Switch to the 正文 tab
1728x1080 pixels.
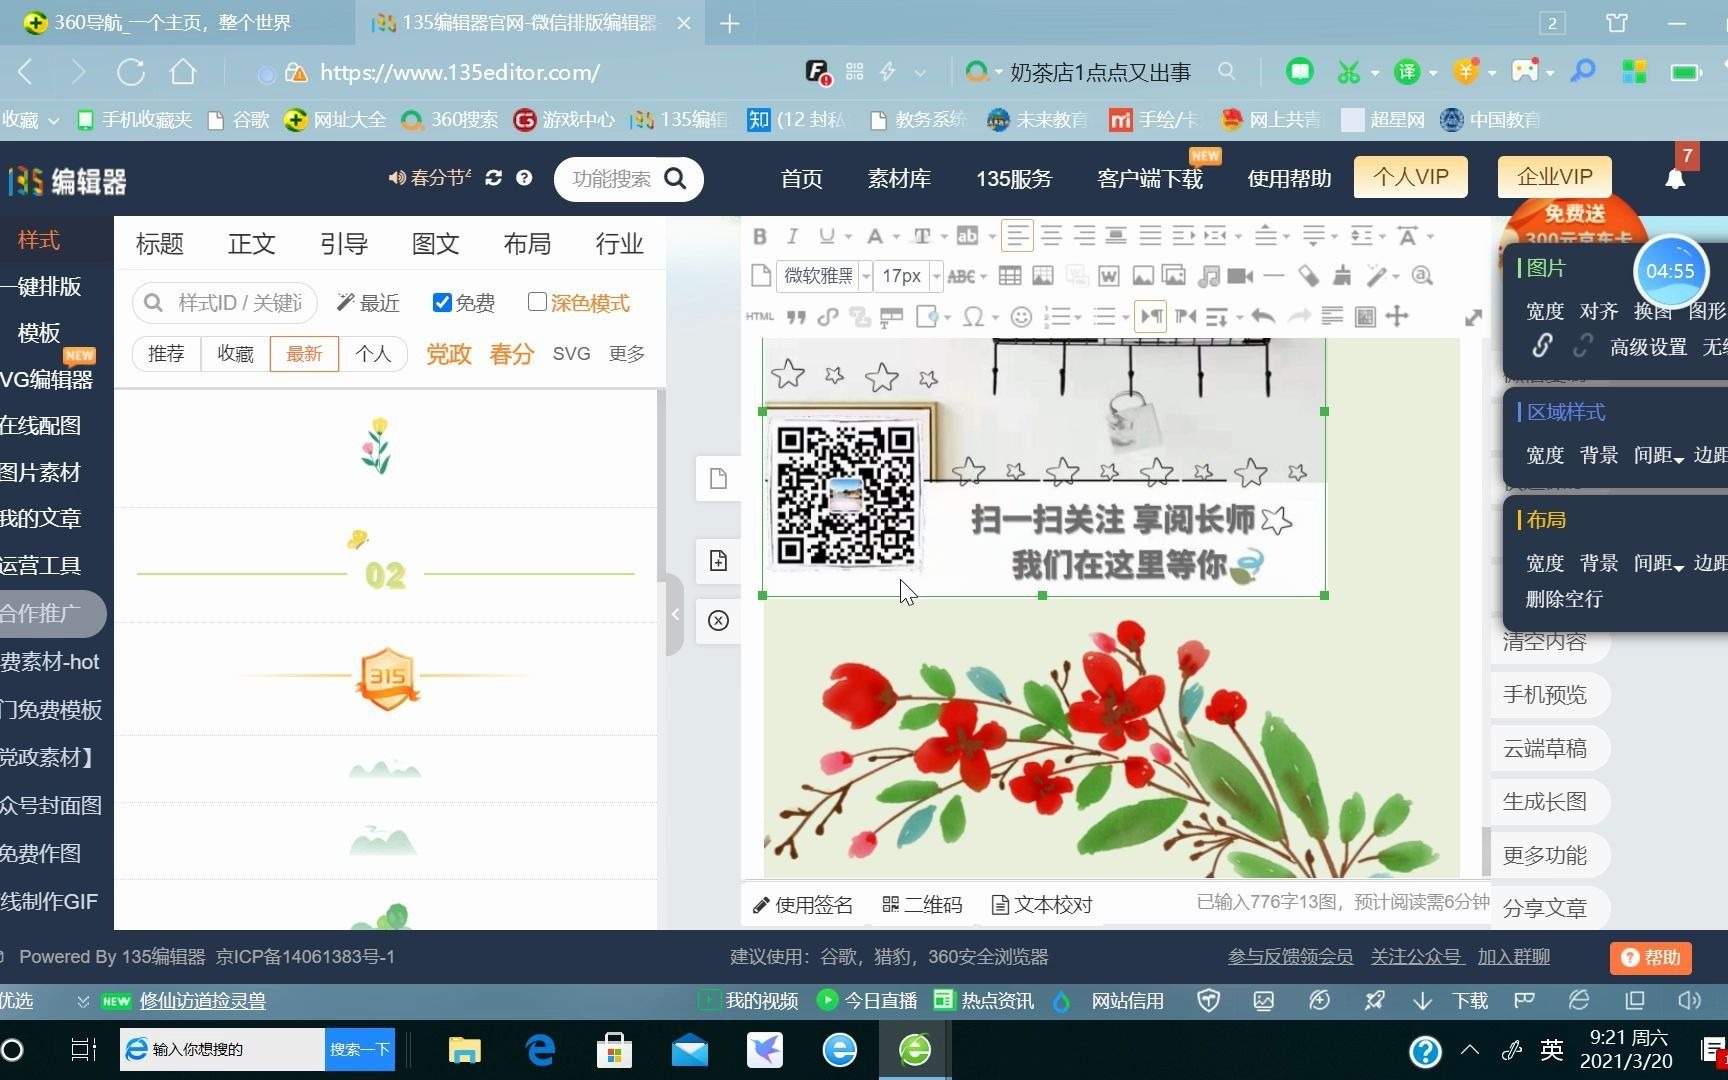tap(251, 243)
